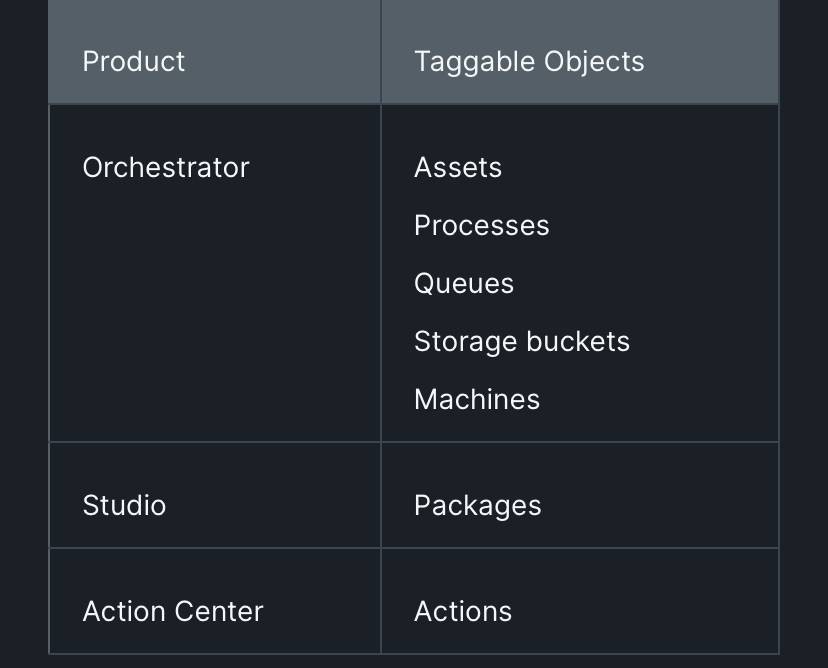The image size is (828, 668).
Task: Click empty space right of Packages
Action: [660, 506]
